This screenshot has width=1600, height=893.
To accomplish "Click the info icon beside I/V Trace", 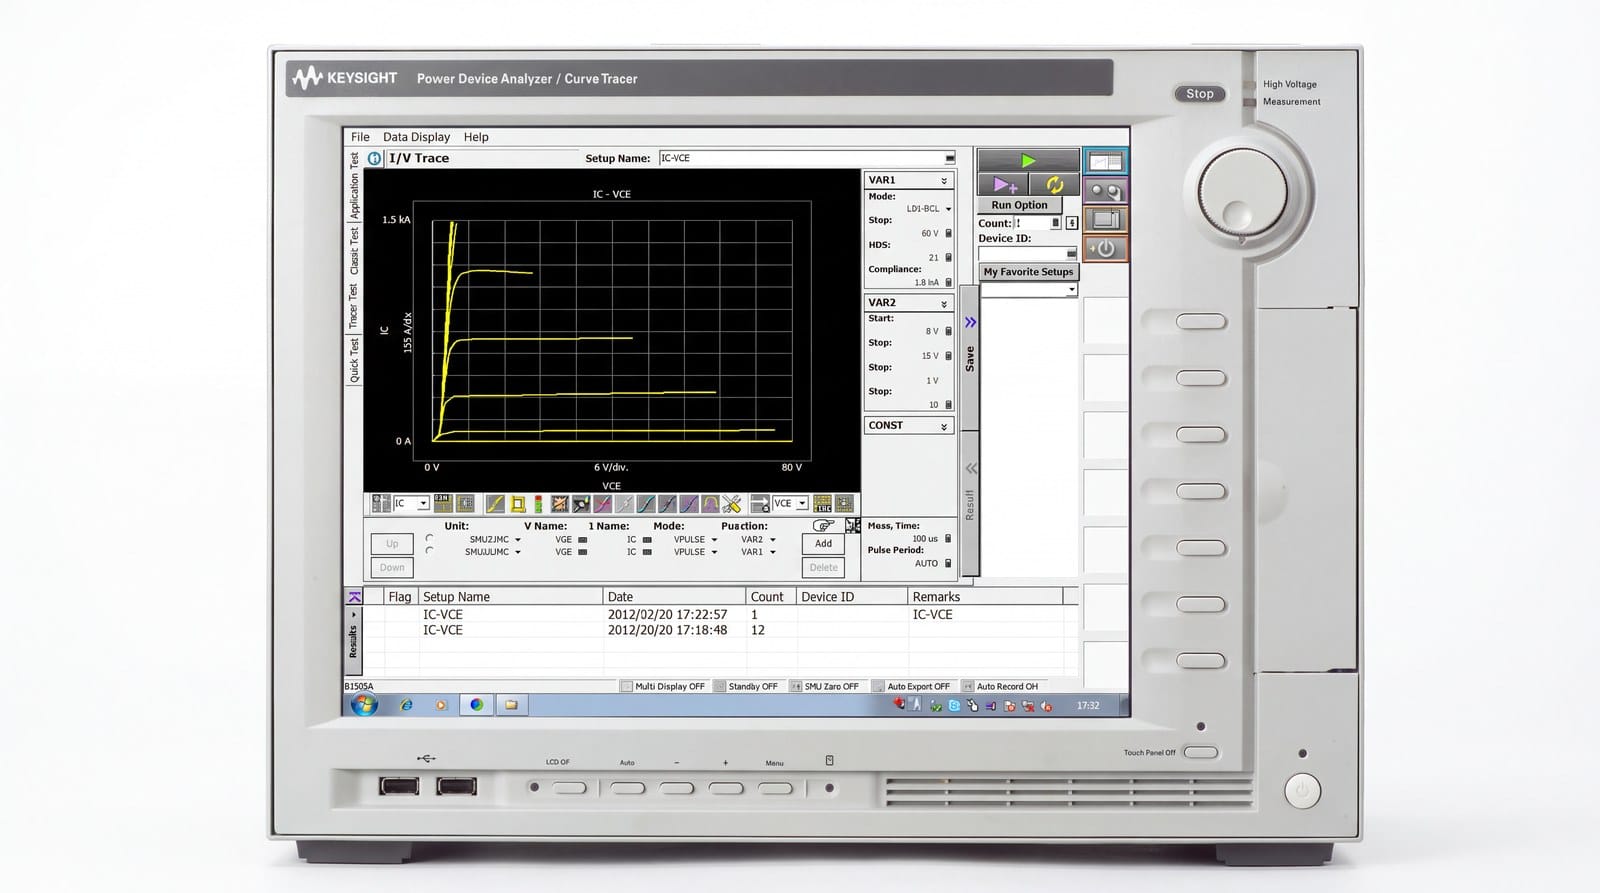I will coord(375,158).
